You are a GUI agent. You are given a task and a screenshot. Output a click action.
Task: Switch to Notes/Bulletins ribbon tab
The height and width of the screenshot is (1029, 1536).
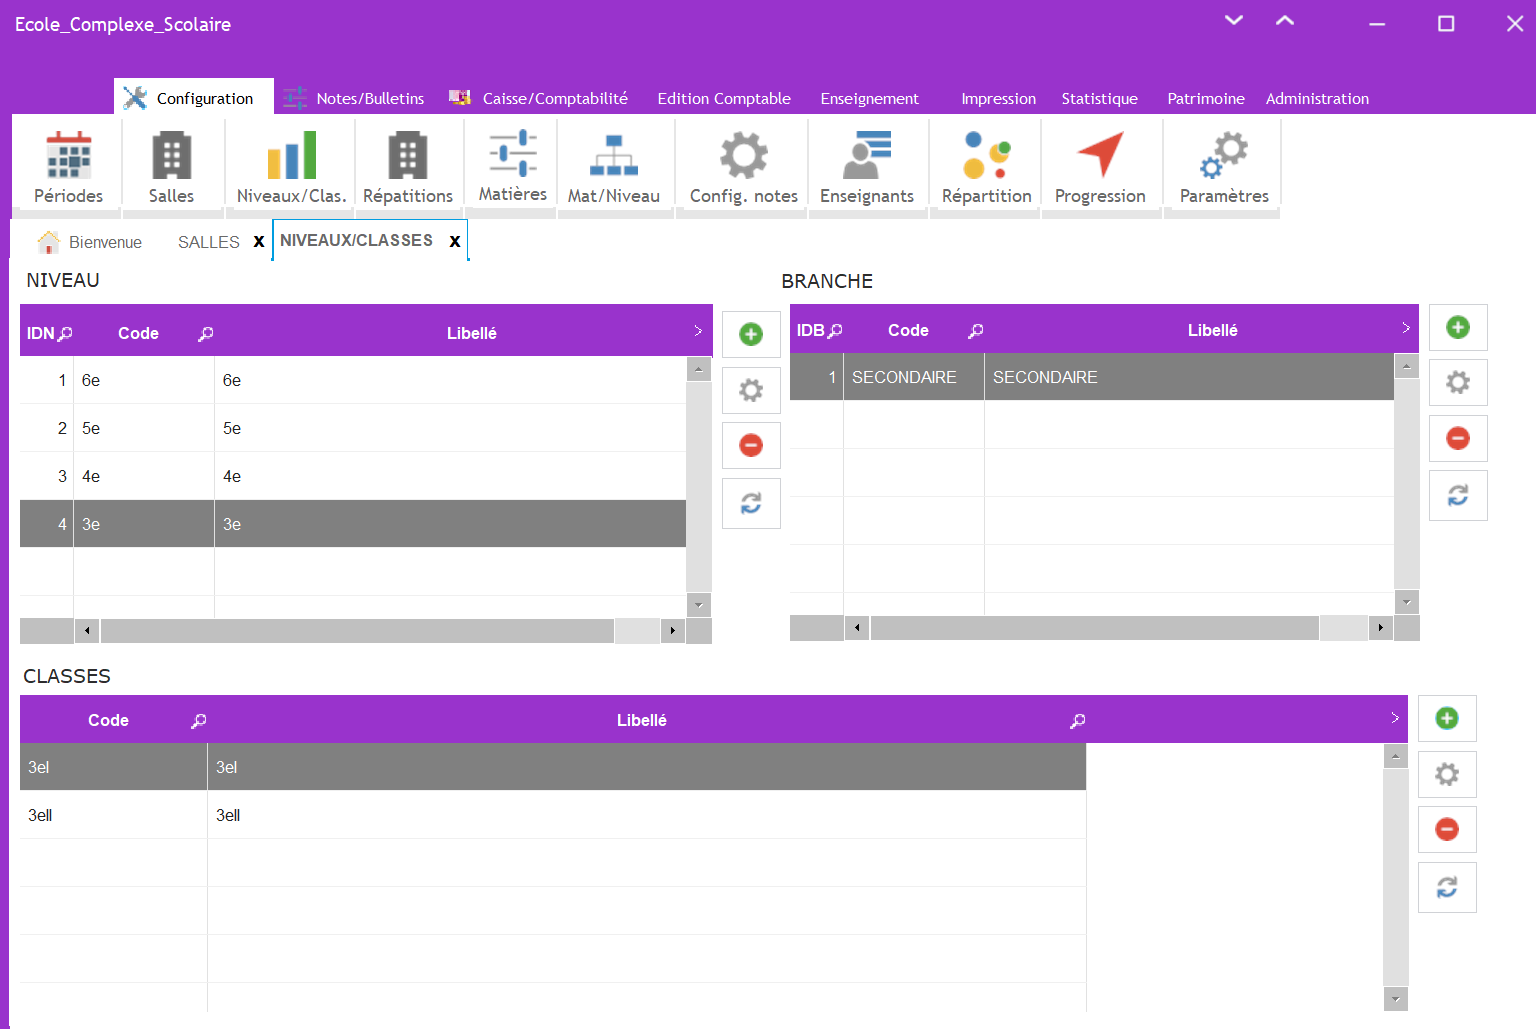pyautogui.click(x=355, y=98)
